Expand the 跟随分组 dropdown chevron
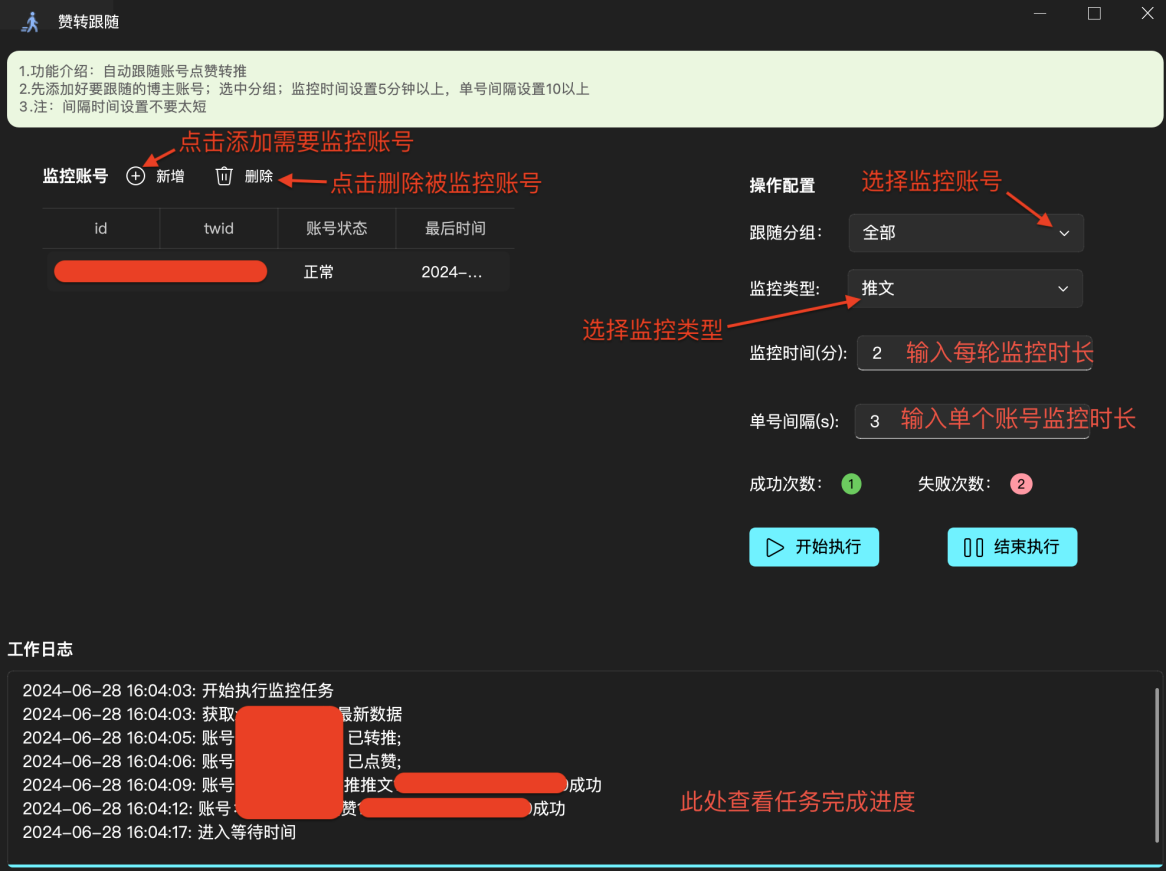The width and height of the screenshot is (1166, 871). click(x=1064, y=233)
